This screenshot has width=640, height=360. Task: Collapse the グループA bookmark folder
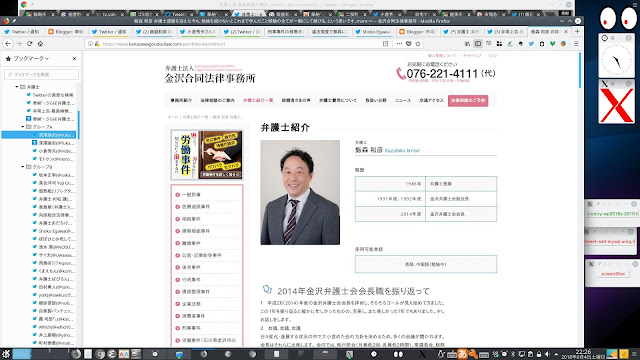pyautogui.click(x=23, y=127)
